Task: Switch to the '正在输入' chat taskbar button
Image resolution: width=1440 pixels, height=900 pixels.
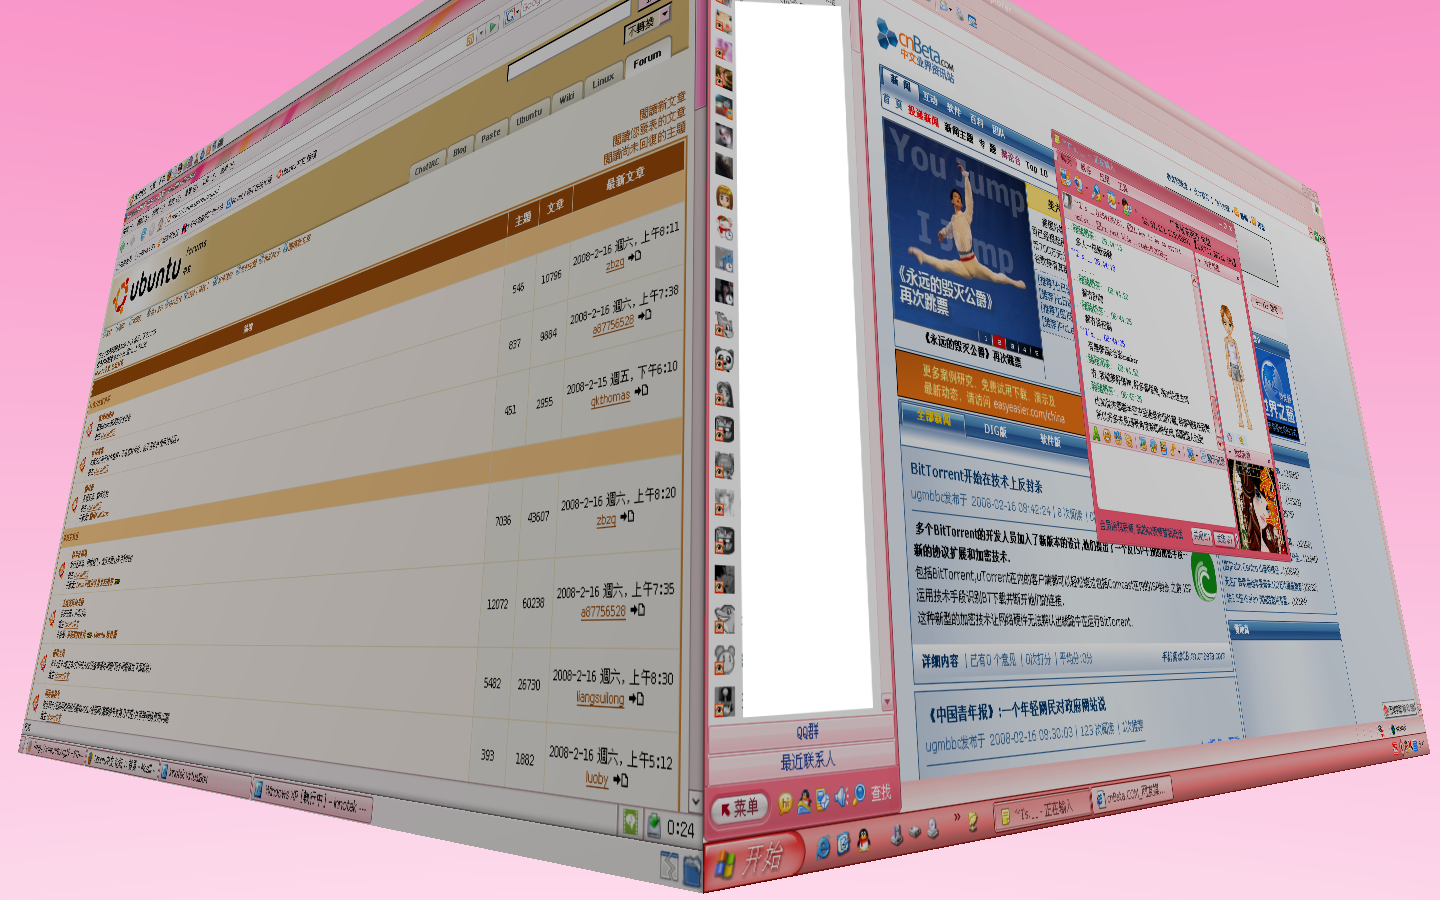Action: pos(1041,810)
